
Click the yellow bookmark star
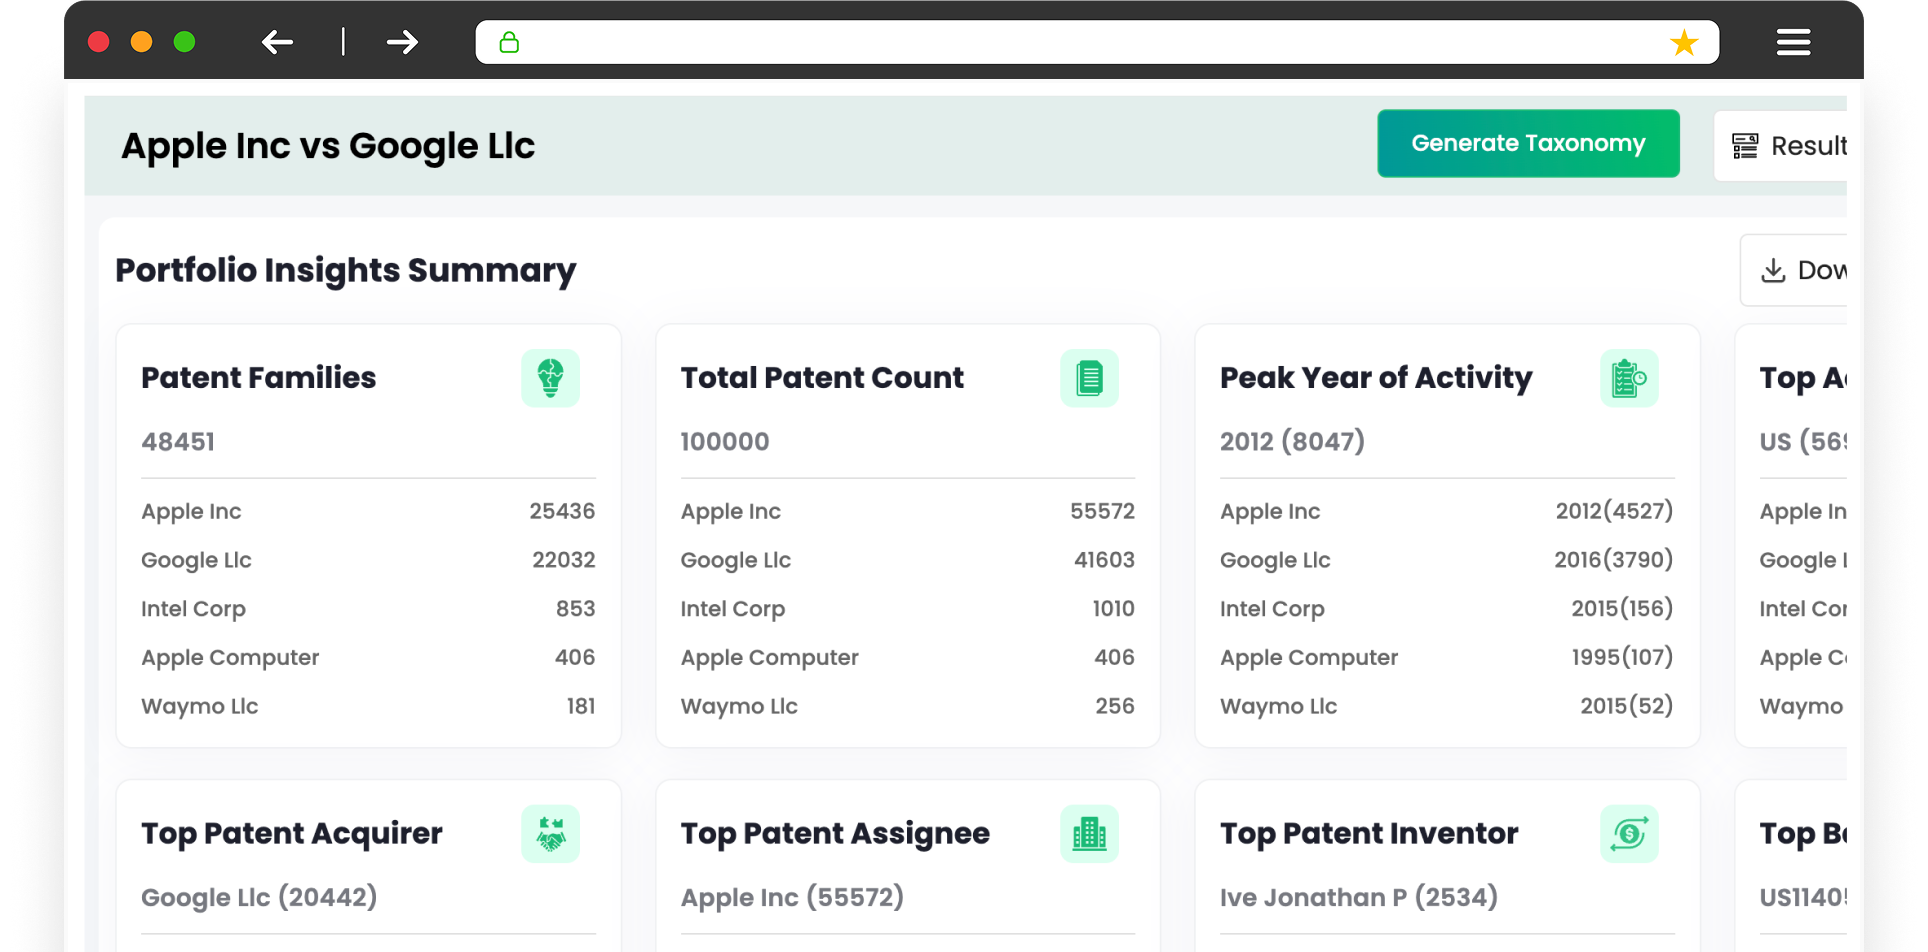pyautogui.click(x=1684, y=42)
